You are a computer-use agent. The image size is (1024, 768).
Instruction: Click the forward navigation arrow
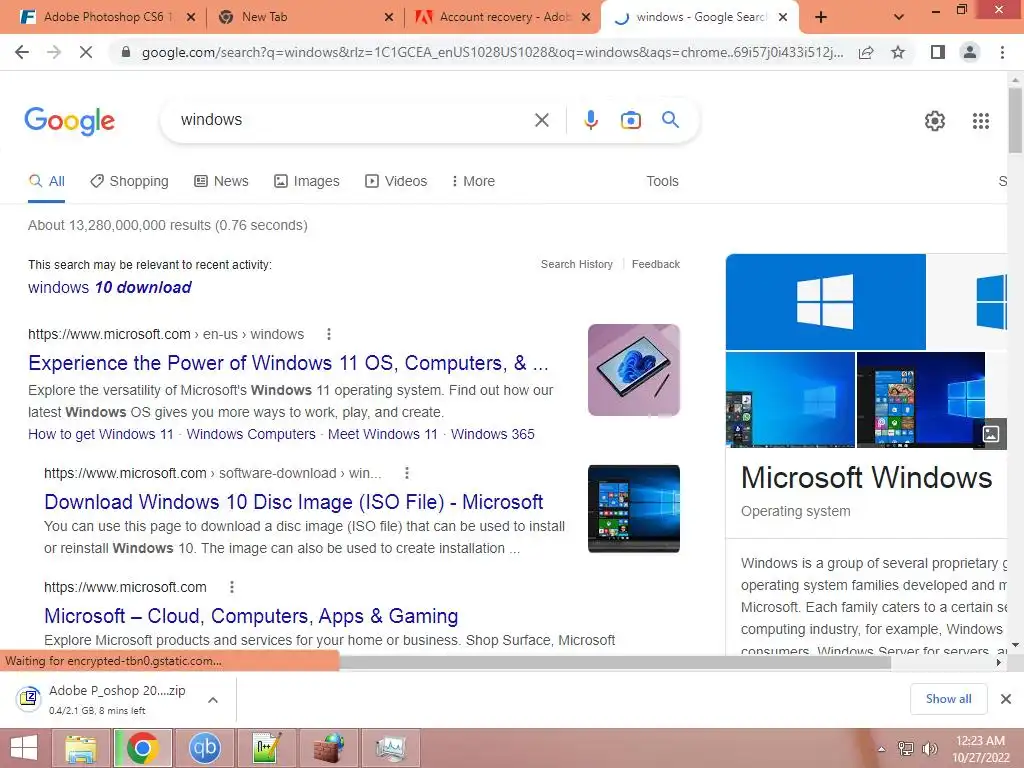click(x=54, y=52)
